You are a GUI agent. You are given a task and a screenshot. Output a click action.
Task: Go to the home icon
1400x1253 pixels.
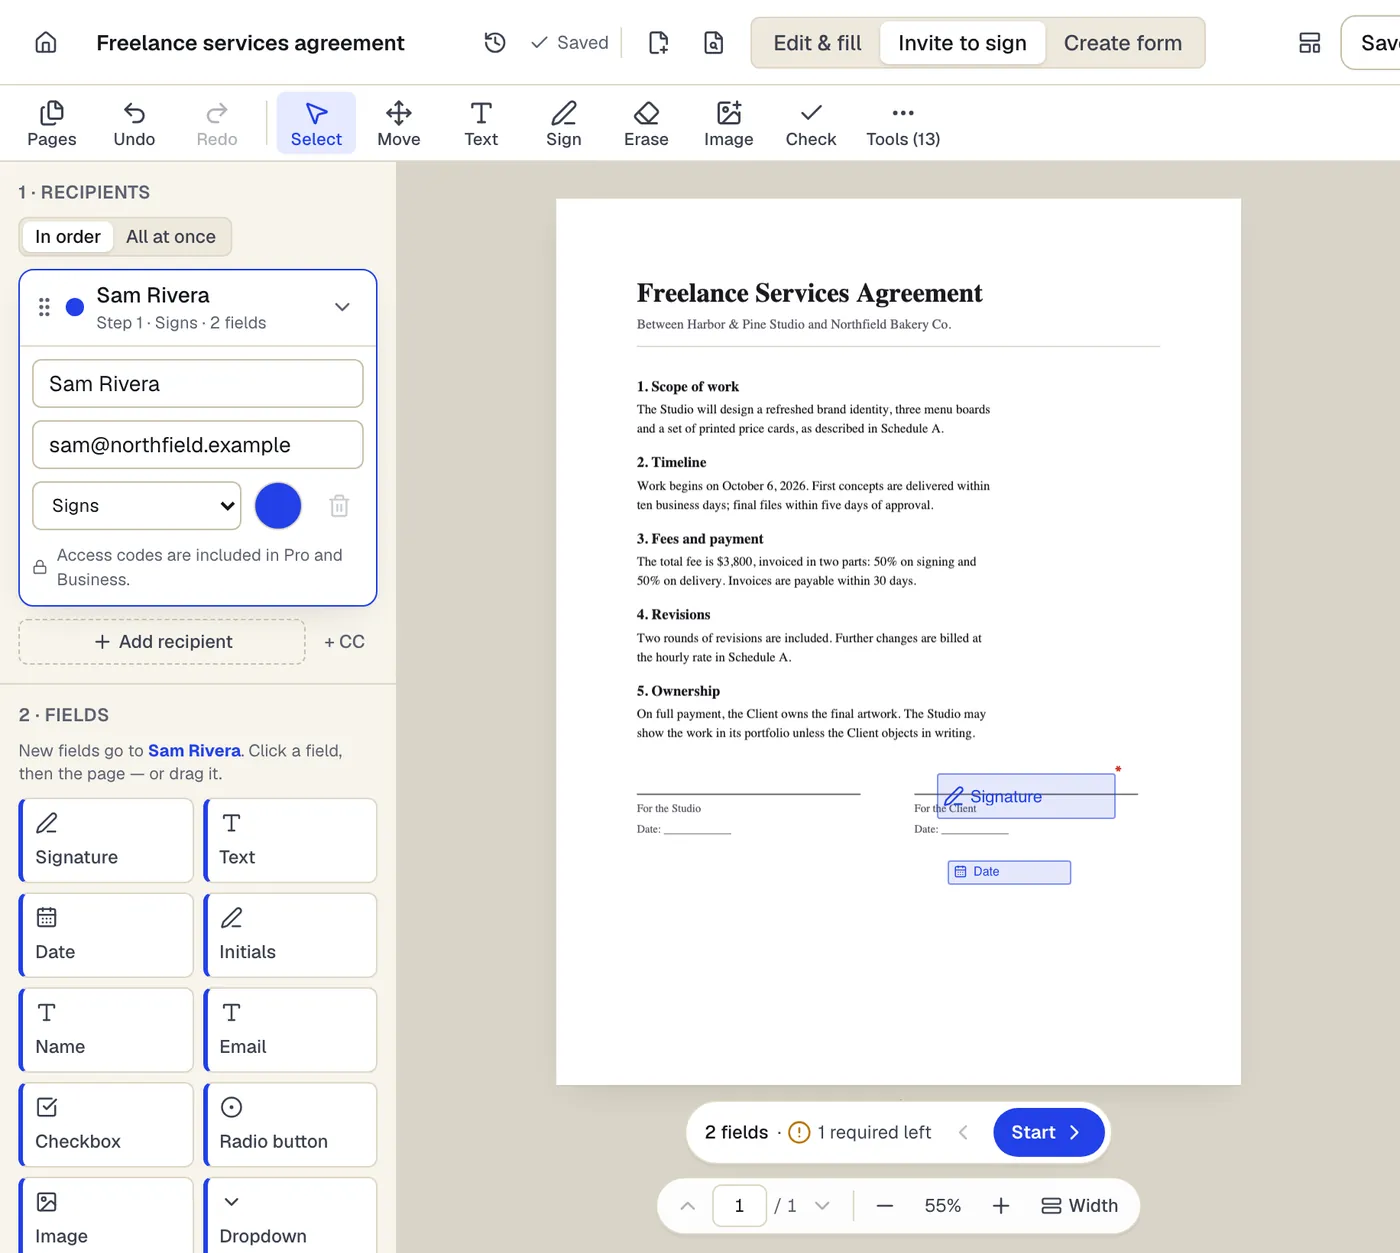(46, 43)
